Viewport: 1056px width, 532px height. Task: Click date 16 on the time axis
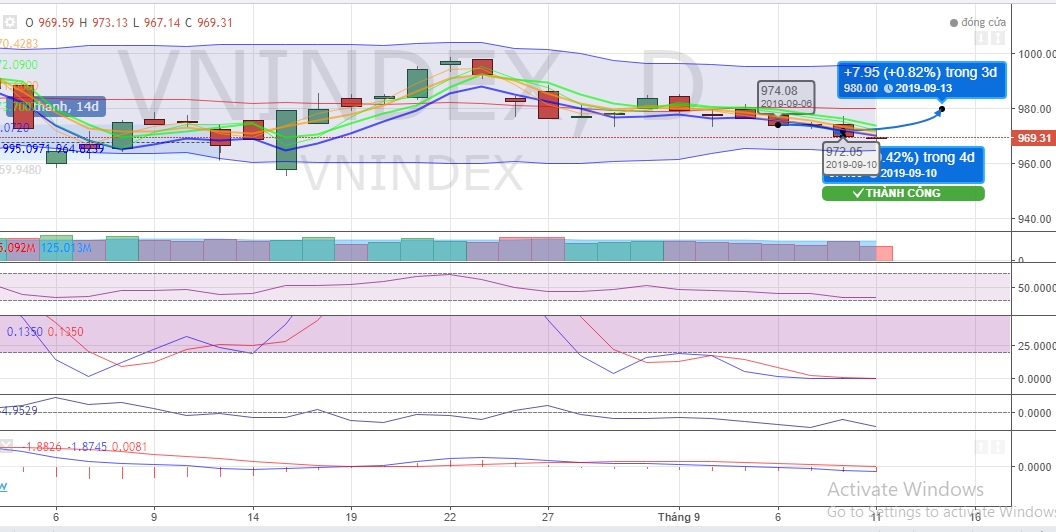(x=974, y=517)
